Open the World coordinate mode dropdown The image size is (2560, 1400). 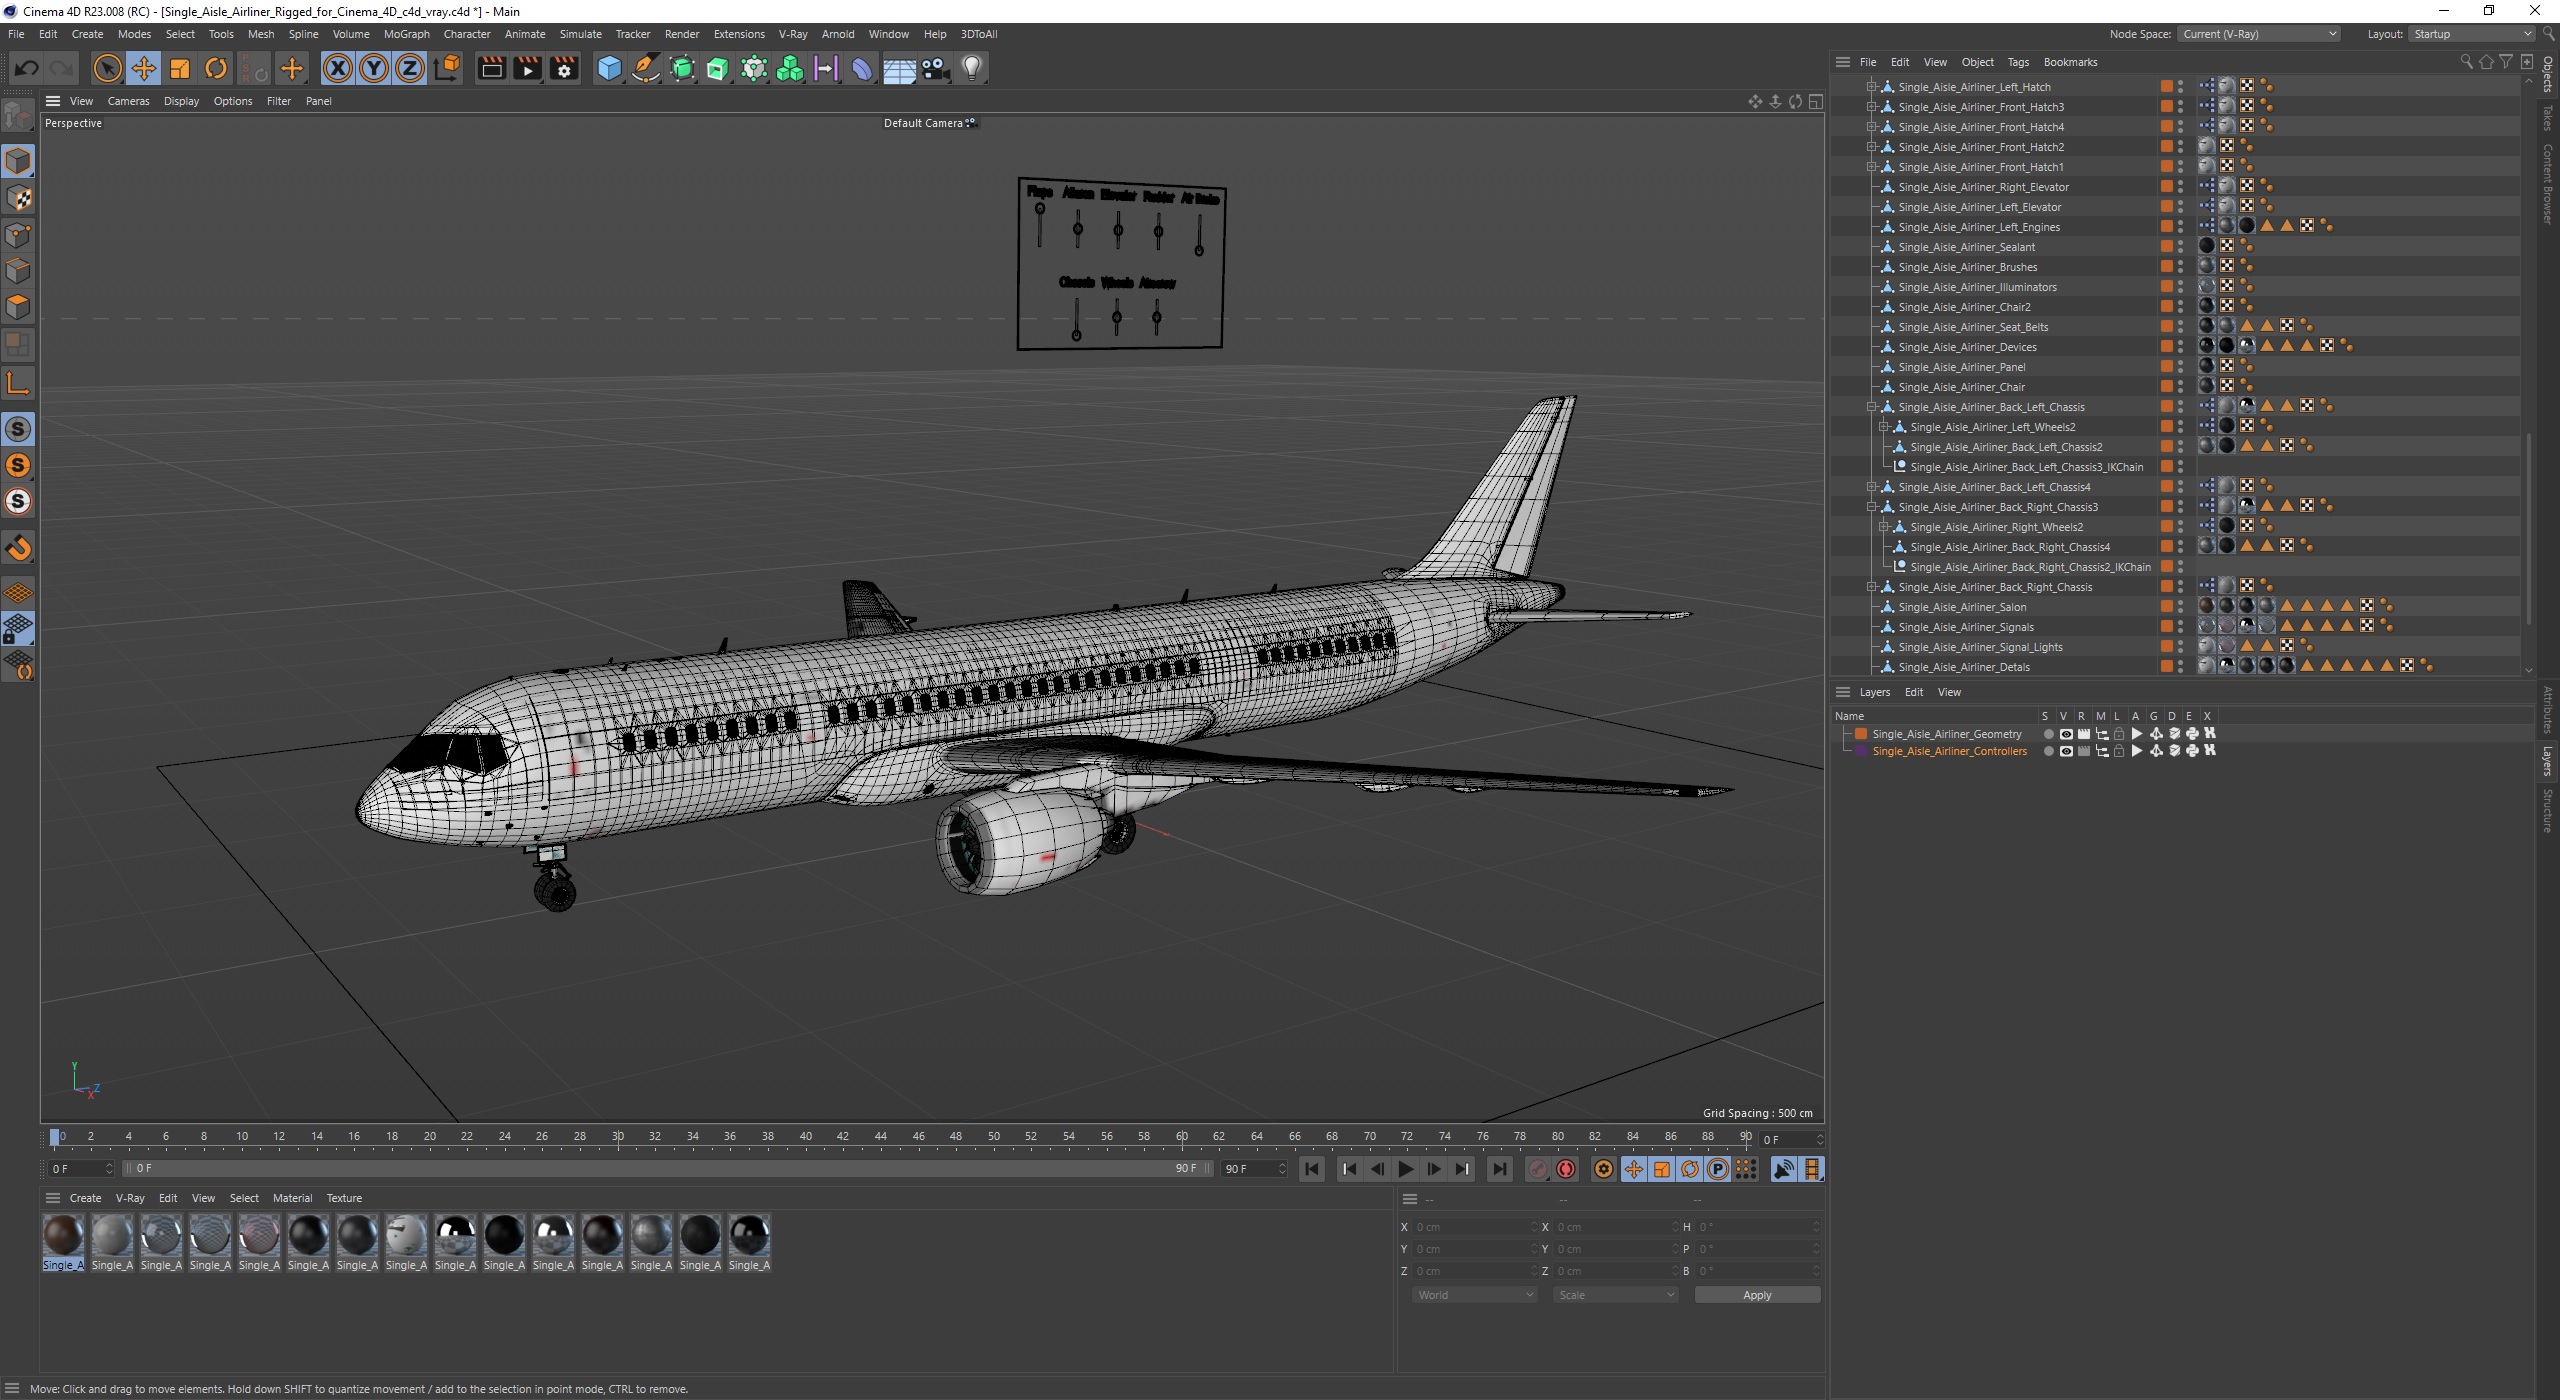1474,1295
